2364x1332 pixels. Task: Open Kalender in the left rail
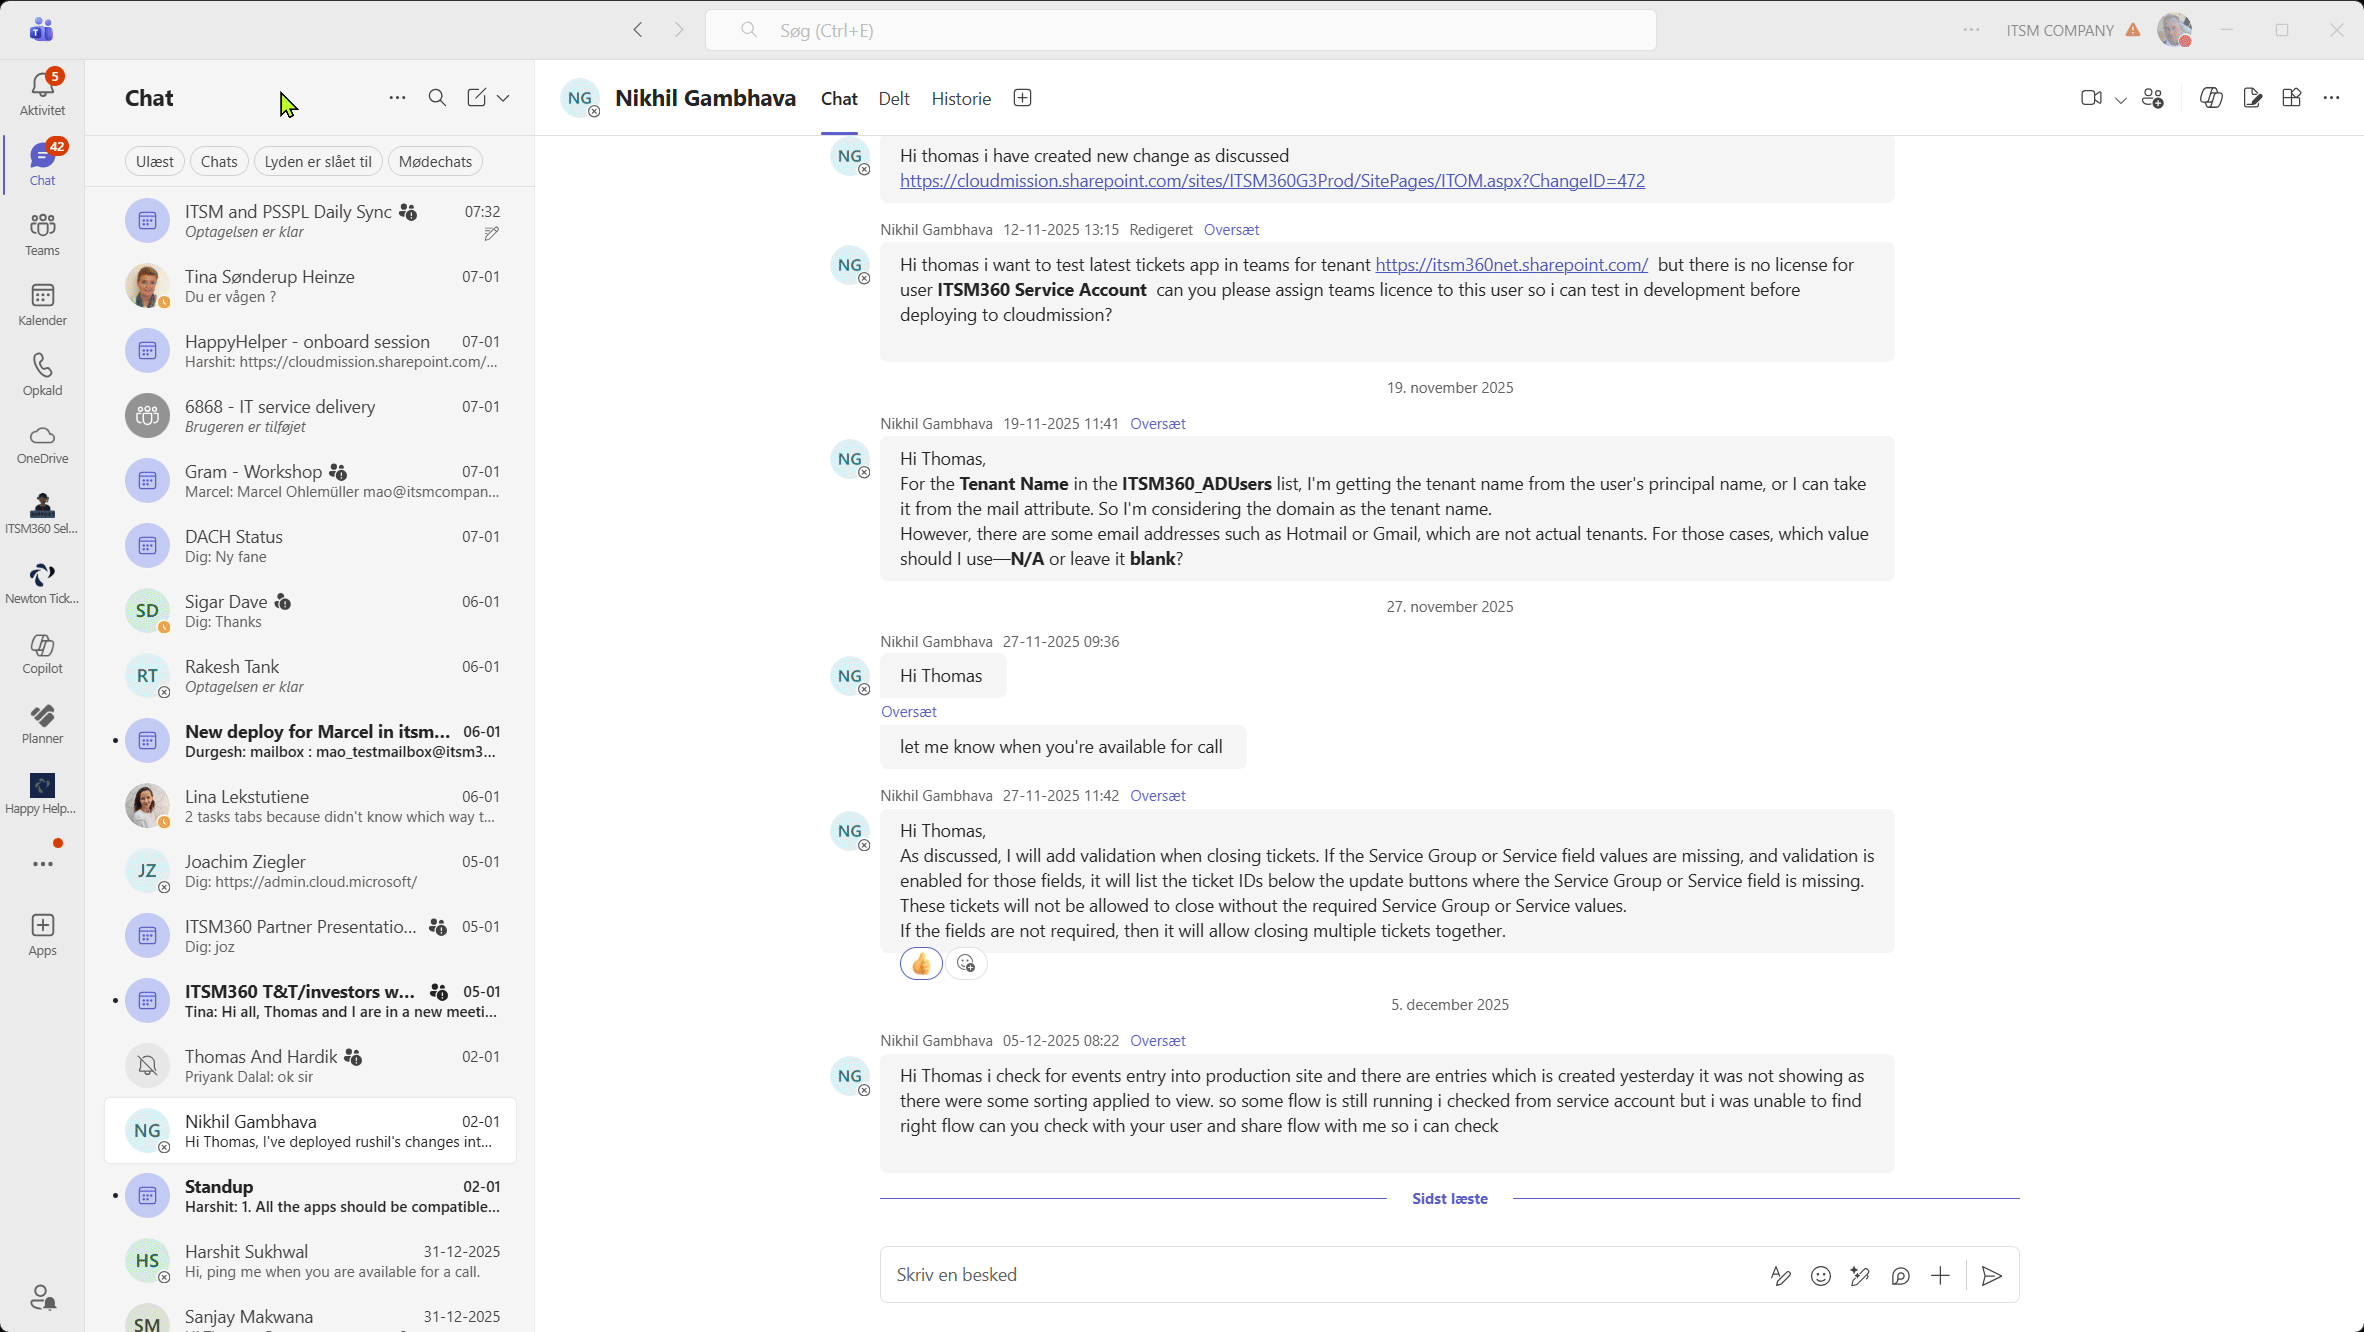(x=42, y=303)
